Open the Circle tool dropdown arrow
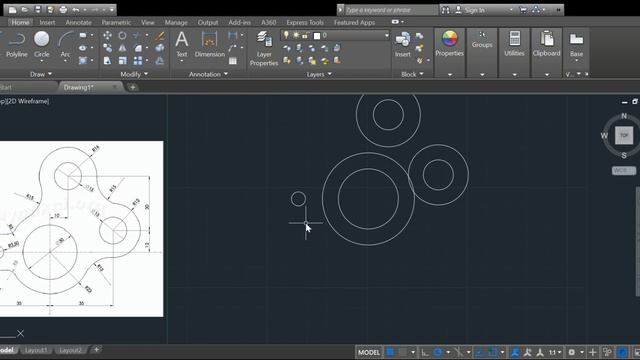Viewport: 640px width, 360px height. [42, 61]
